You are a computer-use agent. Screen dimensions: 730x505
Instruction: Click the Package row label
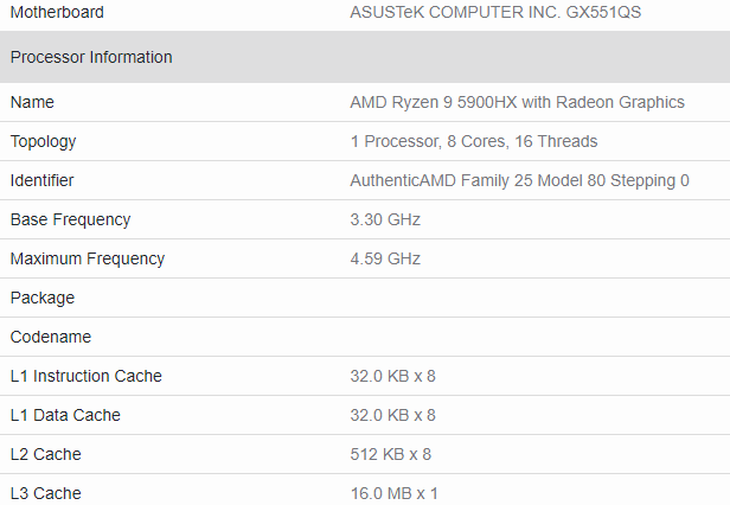42,298
